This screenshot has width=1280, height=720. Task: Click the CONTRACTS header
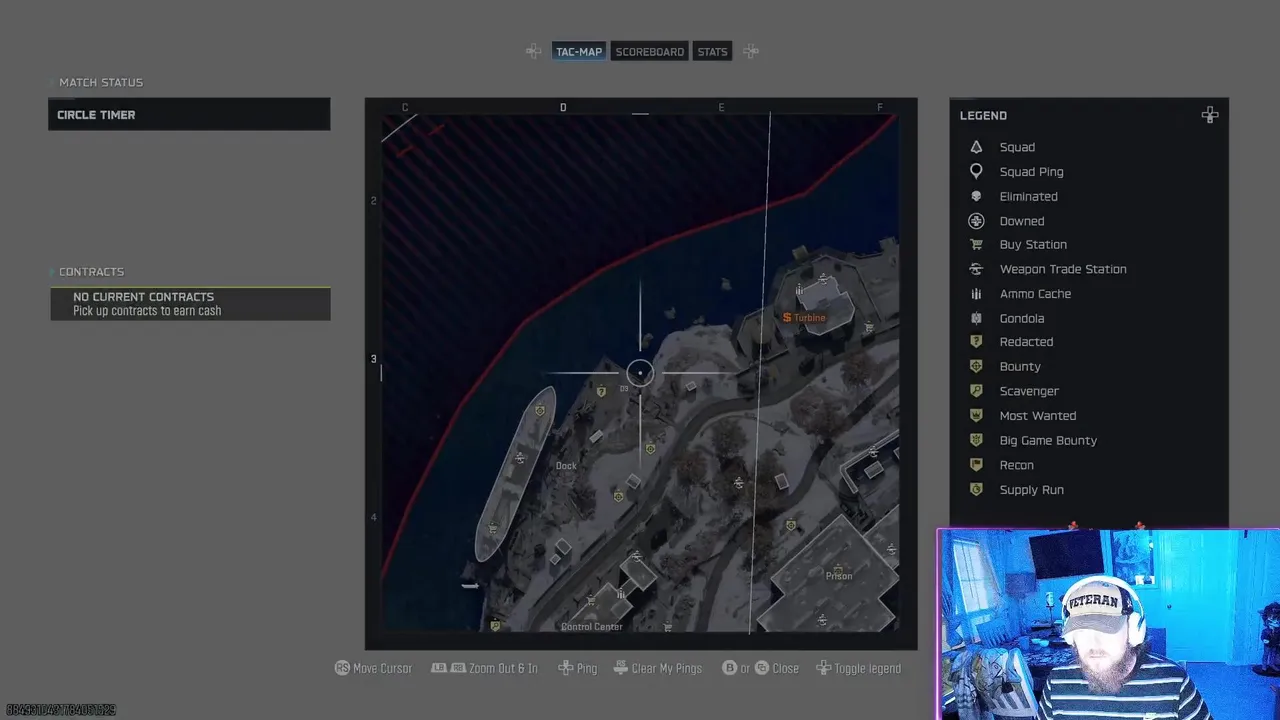[91, 272]
